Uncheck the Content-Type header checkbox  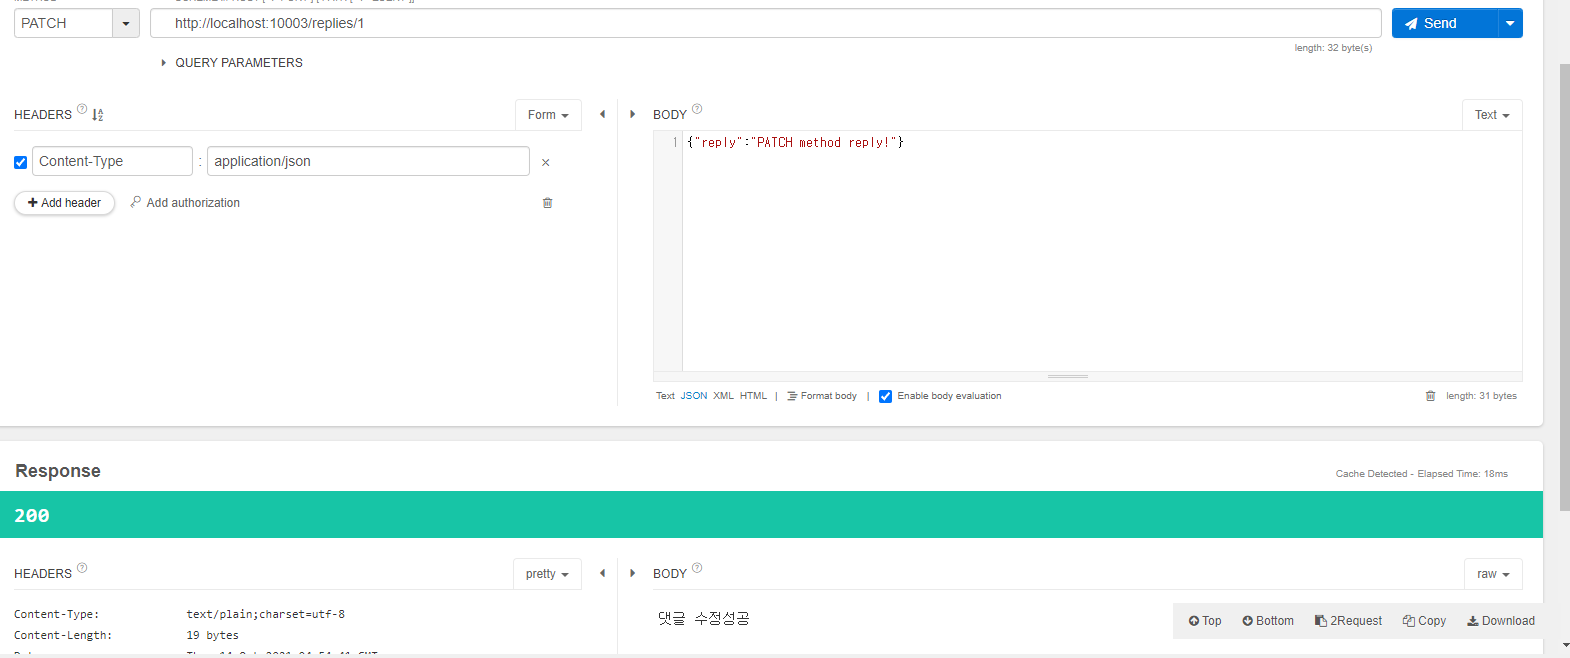[x=20, y=162]
